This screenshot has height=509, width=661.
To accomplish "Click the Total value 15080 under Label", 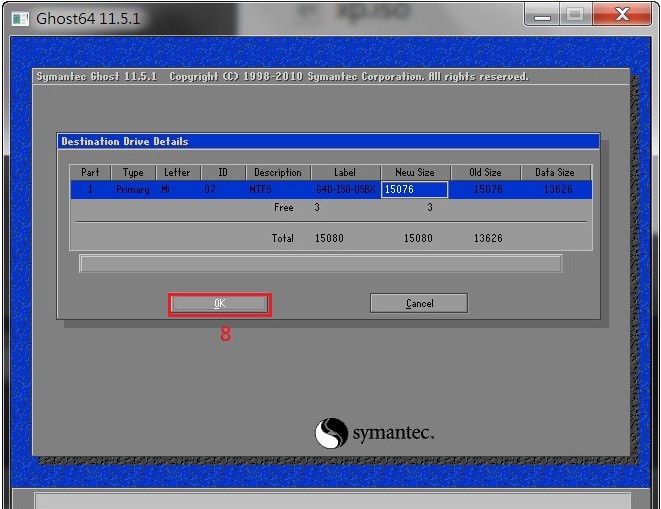I will click(x=329, y=238).
